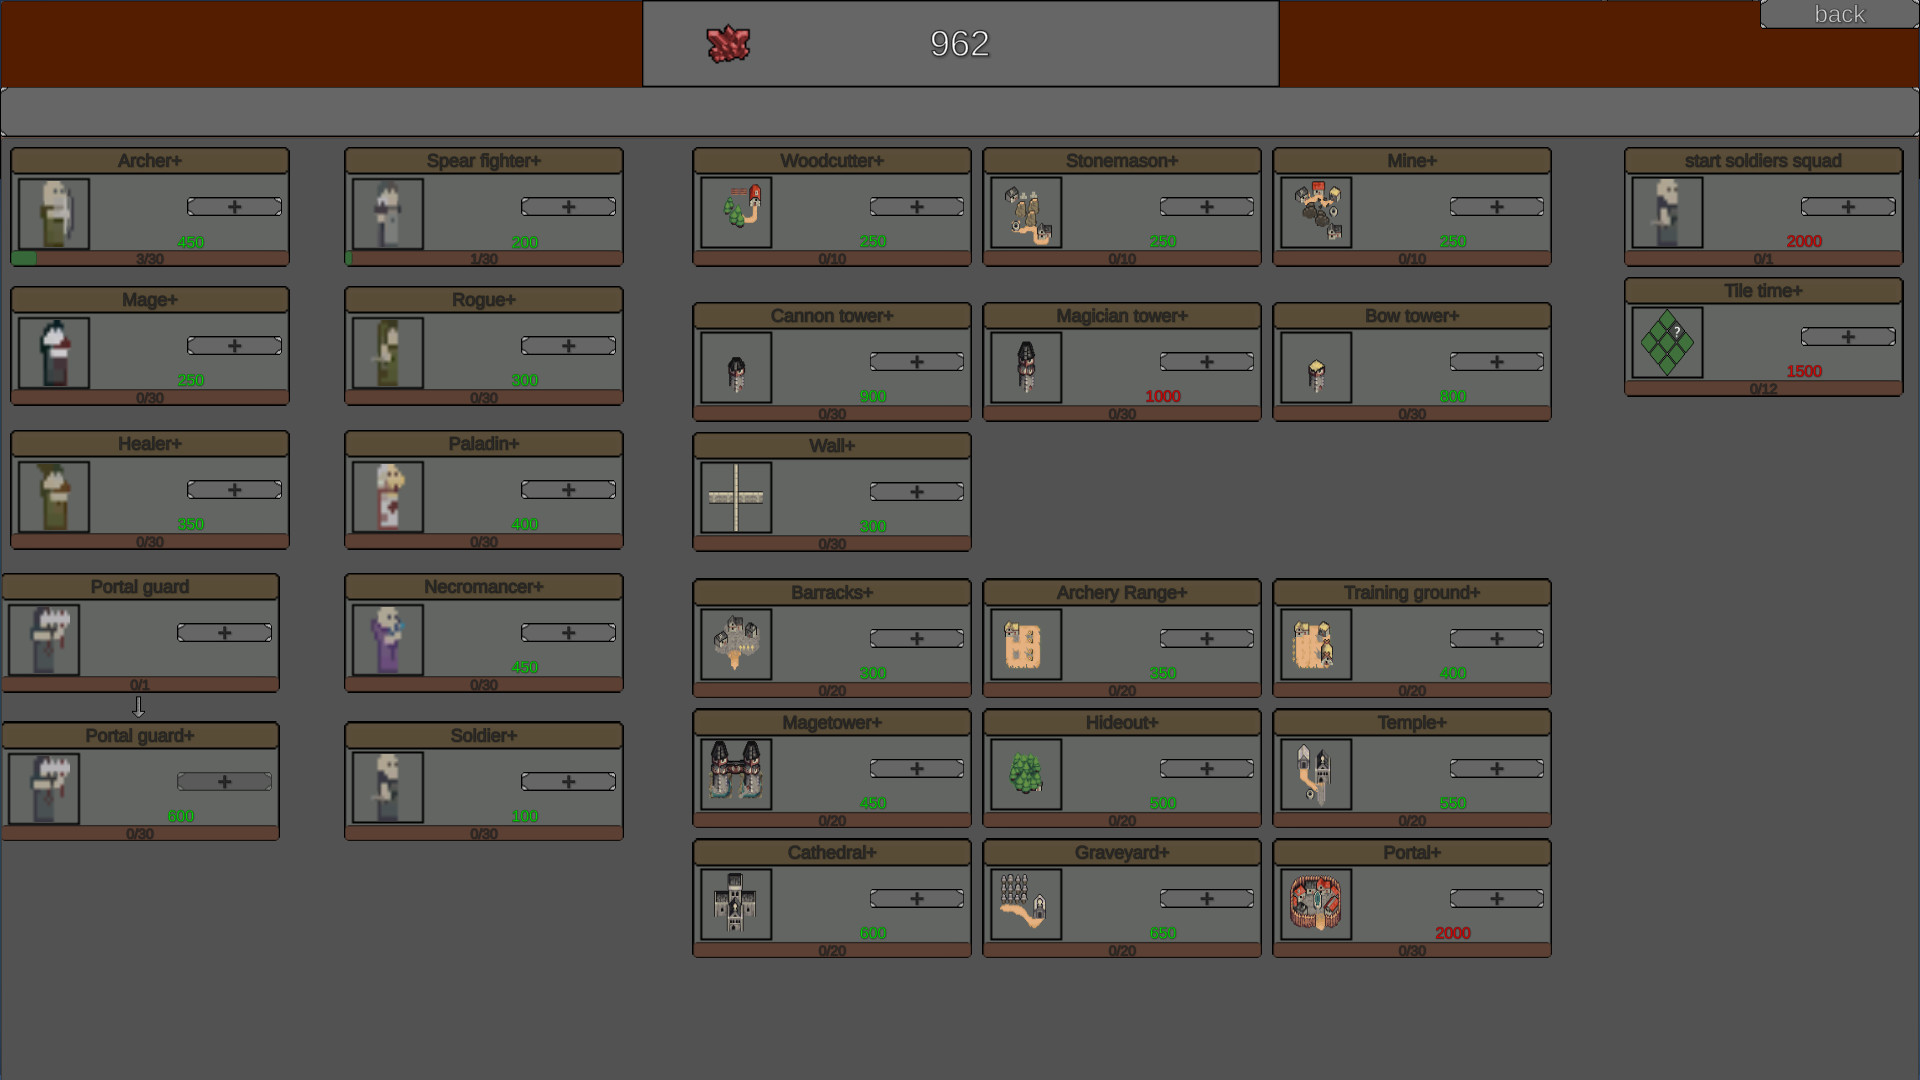
Task: Click the Necromancer portrait icon
Action: pos(388,640)
